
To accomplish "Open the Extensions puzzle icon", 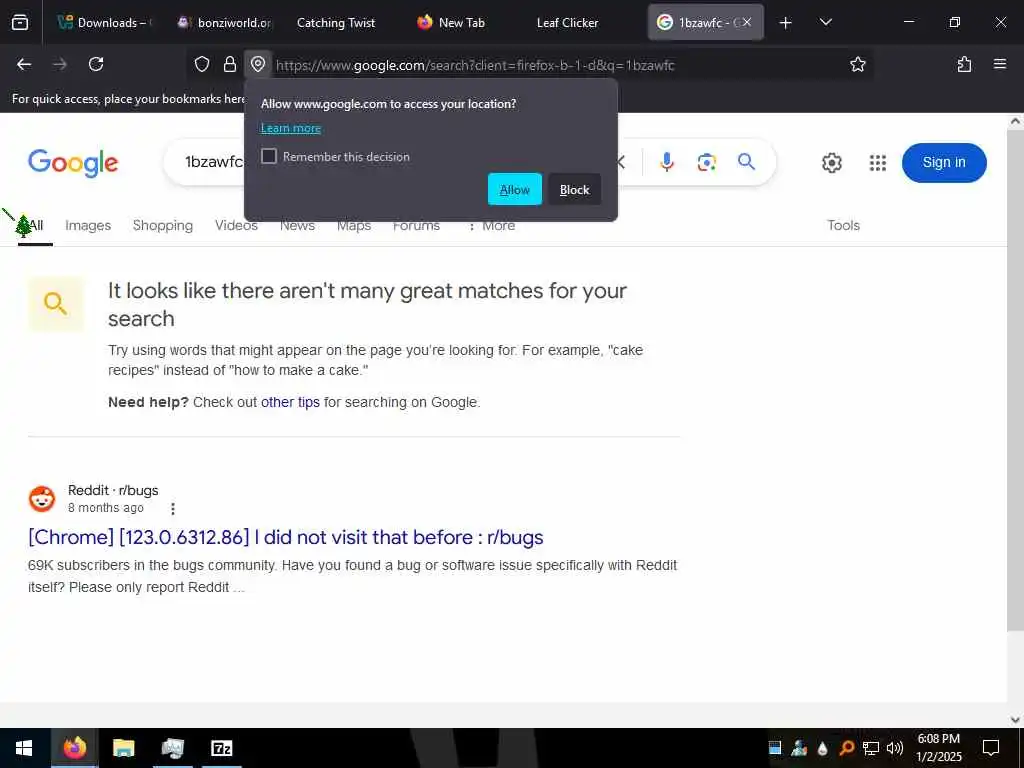I will click(x=964, y=64).
